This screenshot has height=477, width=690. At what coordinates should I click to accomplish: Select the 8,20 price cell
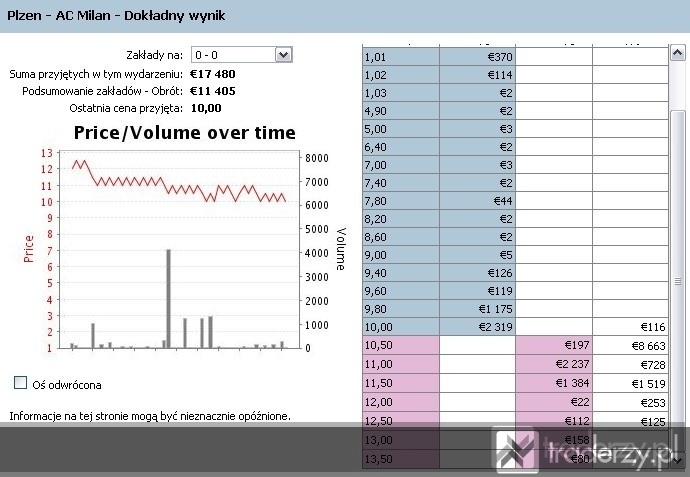(401, 219)
